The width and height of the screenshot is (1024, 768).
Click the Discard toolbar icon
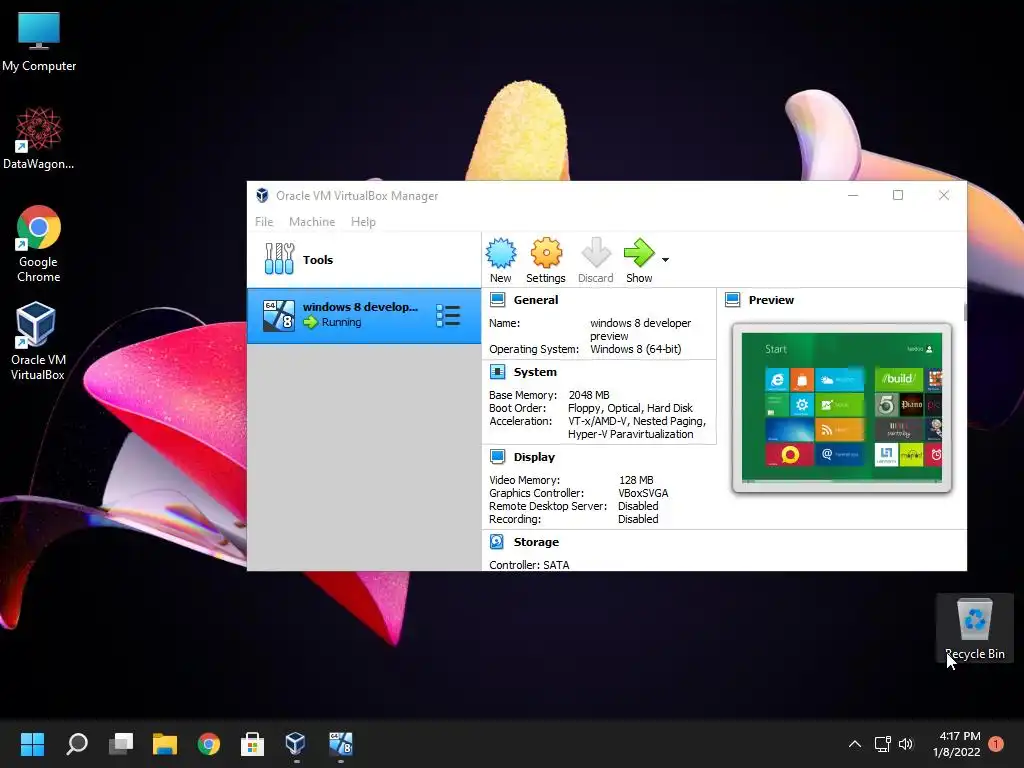click(x=596, y=253)
